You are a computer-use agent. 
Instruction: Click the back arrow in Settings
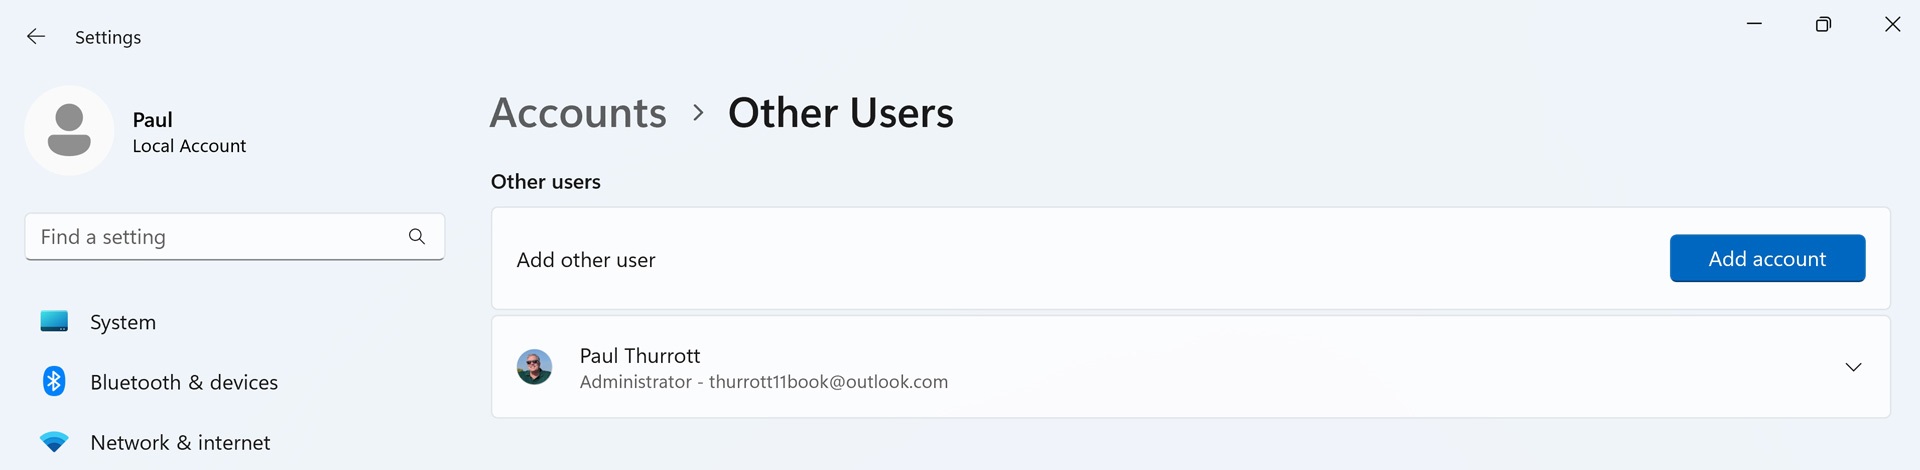pos(36,37)
